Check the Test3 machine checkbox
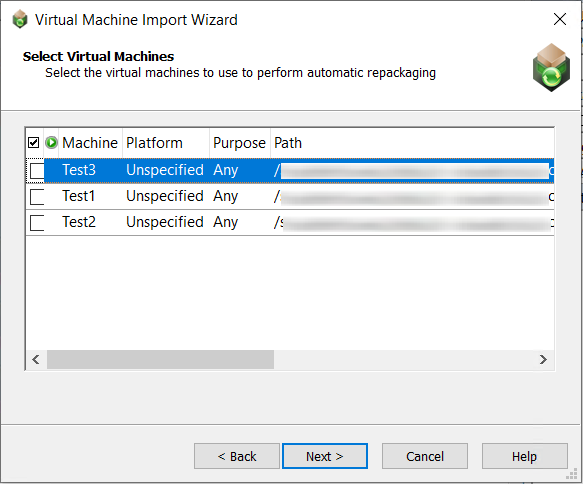This screenshot has height=484, width=583. [37, 171]
